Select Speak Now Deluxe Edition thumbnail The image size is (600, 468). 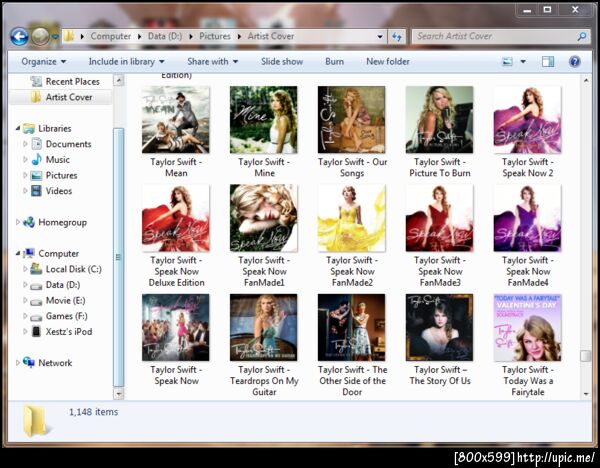[x=176, y=218]
